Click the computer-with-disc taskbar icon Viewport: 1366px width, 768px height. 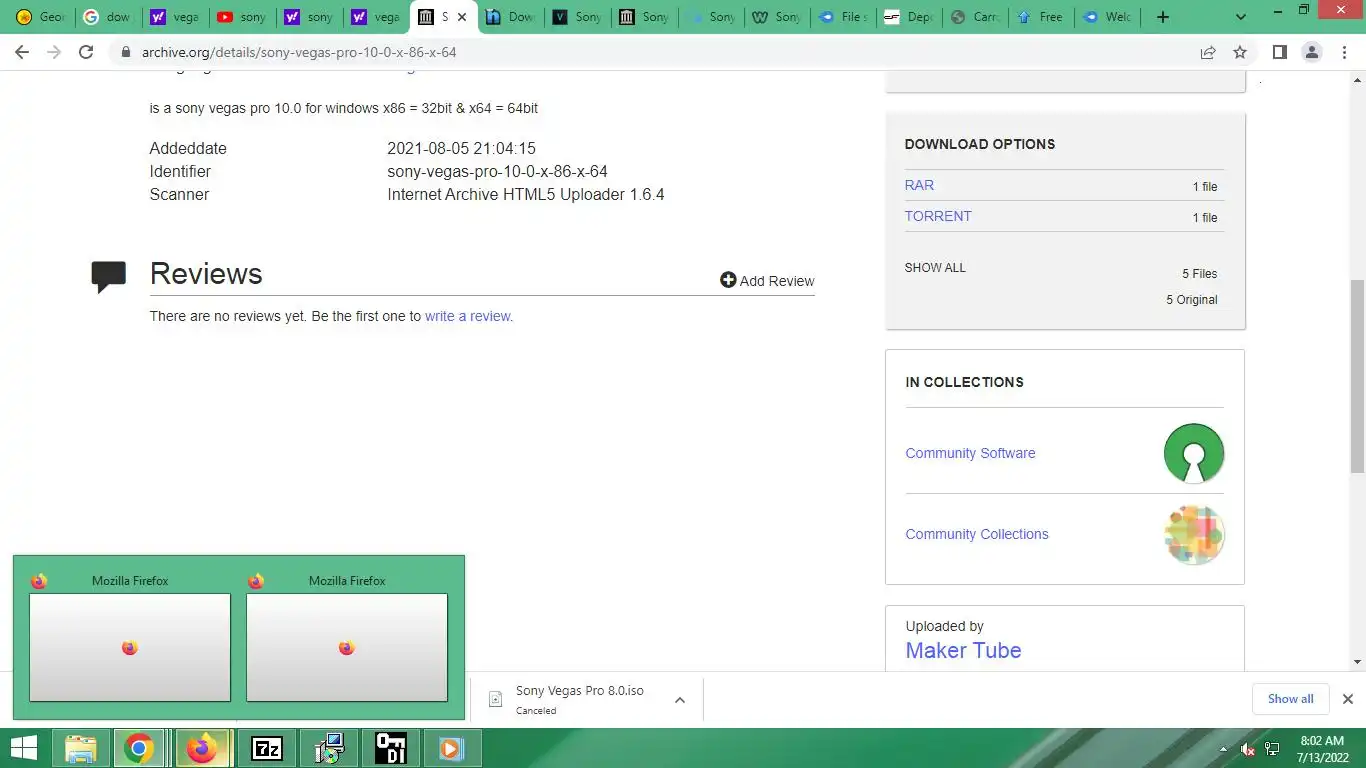[329, 748]
